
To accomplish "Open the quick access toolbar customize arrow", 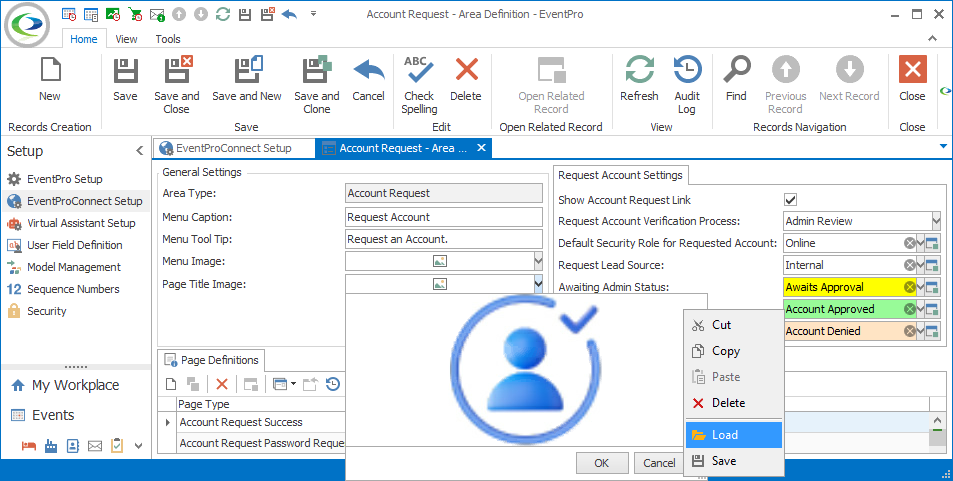I will point(314,13).
